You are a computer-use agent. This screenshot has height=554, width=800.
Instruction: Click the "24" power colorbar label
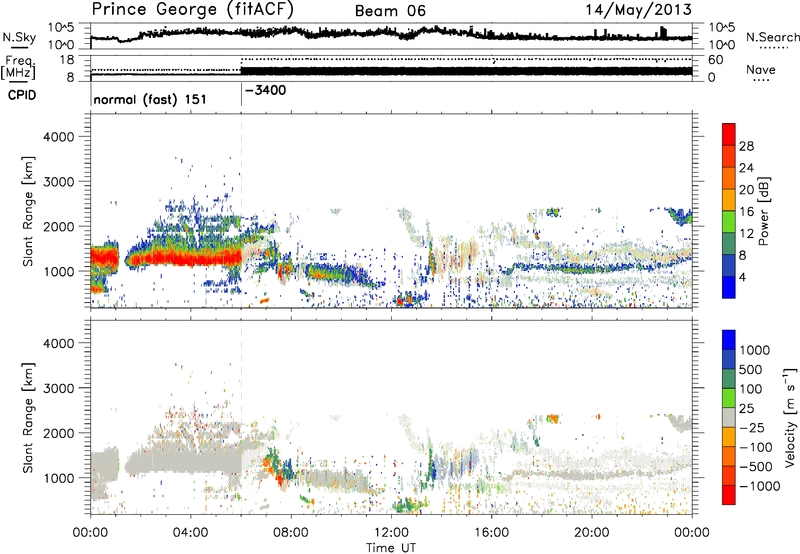pyautogui.click(x=746, y=168)
